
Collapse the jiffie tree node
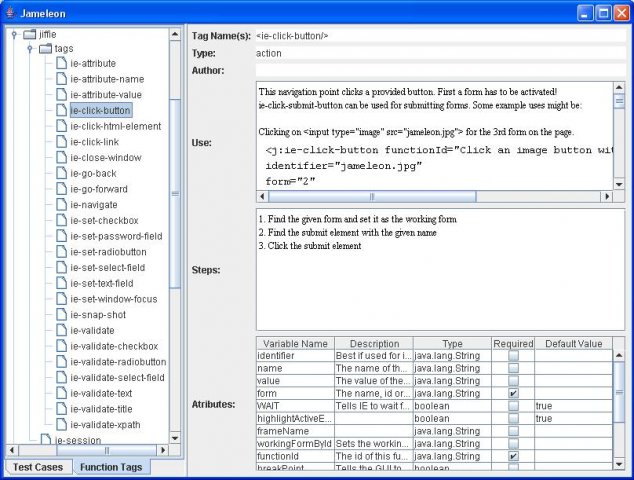pyautogui.click(x=14, y=33)
